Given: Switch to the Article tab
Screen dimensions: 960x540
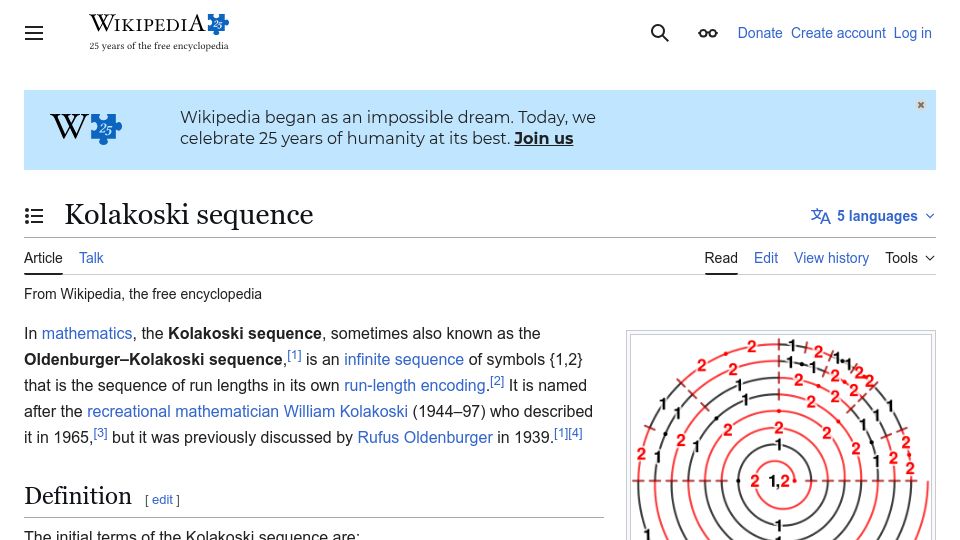Looking at the screenshot, I should tap(43, 258).
